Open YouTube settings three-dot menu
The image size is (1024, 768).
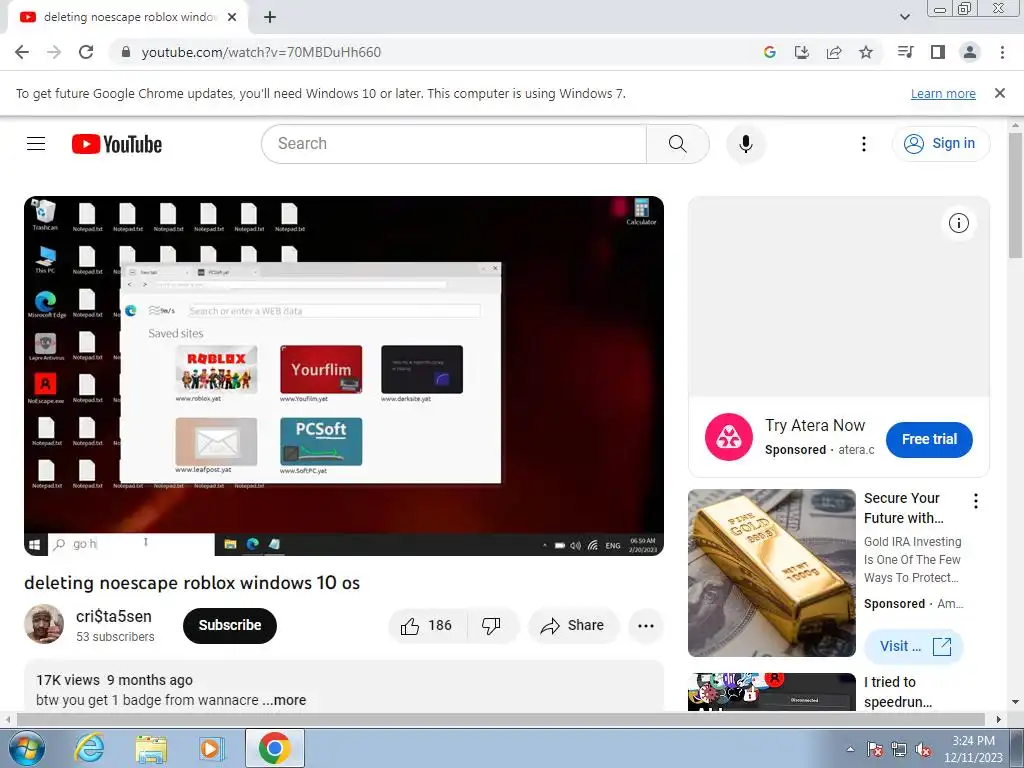click(x=863, y=144)
